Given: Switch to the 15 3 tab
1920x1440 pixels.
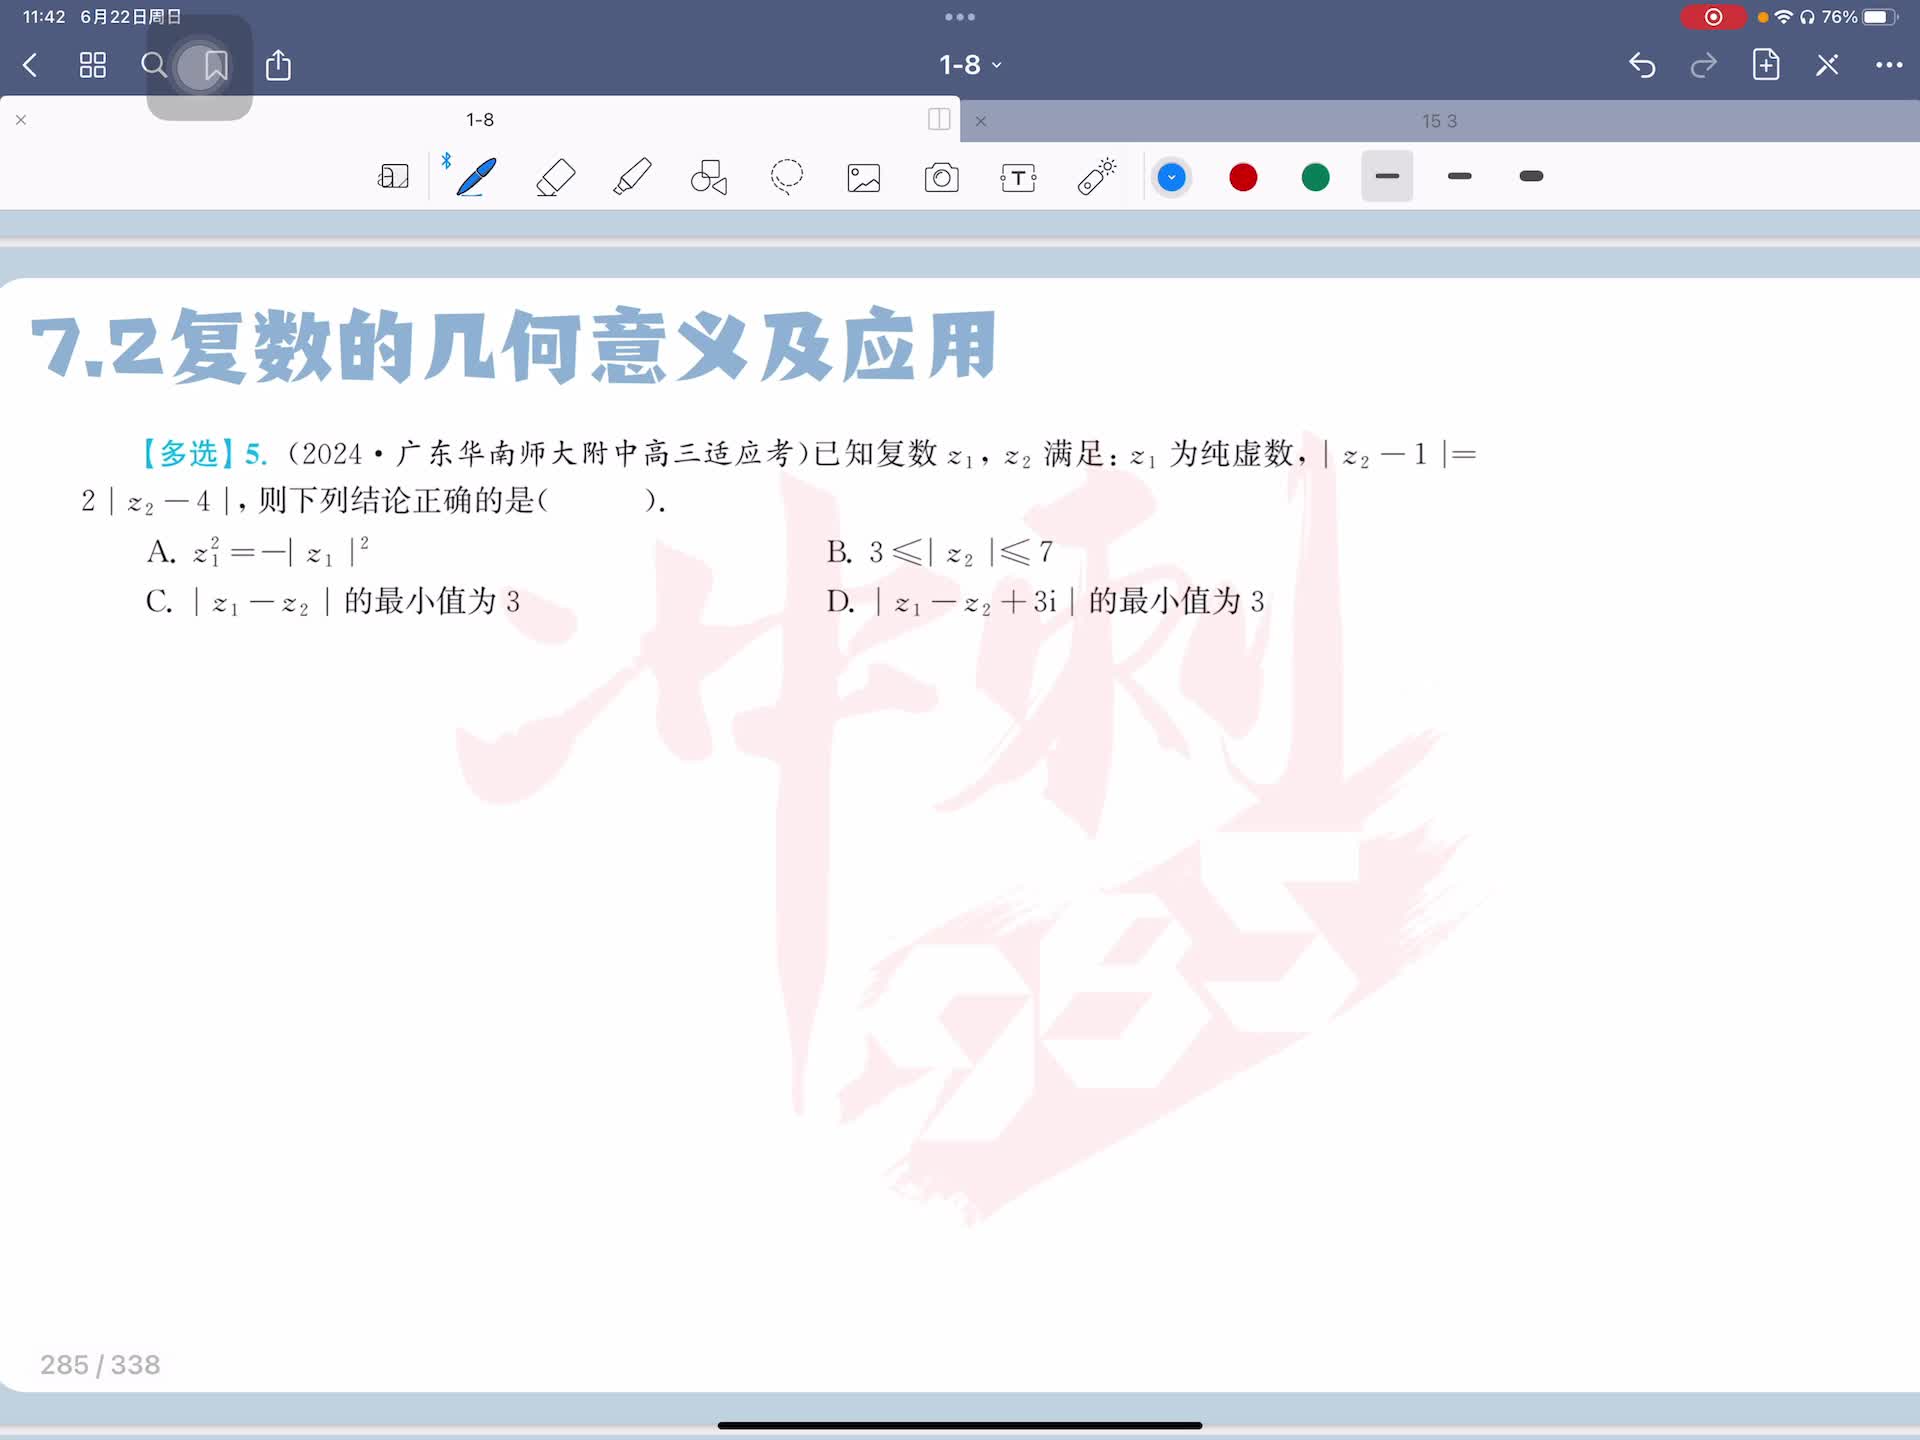Looking at the screenshot, I should [1439, 121].
